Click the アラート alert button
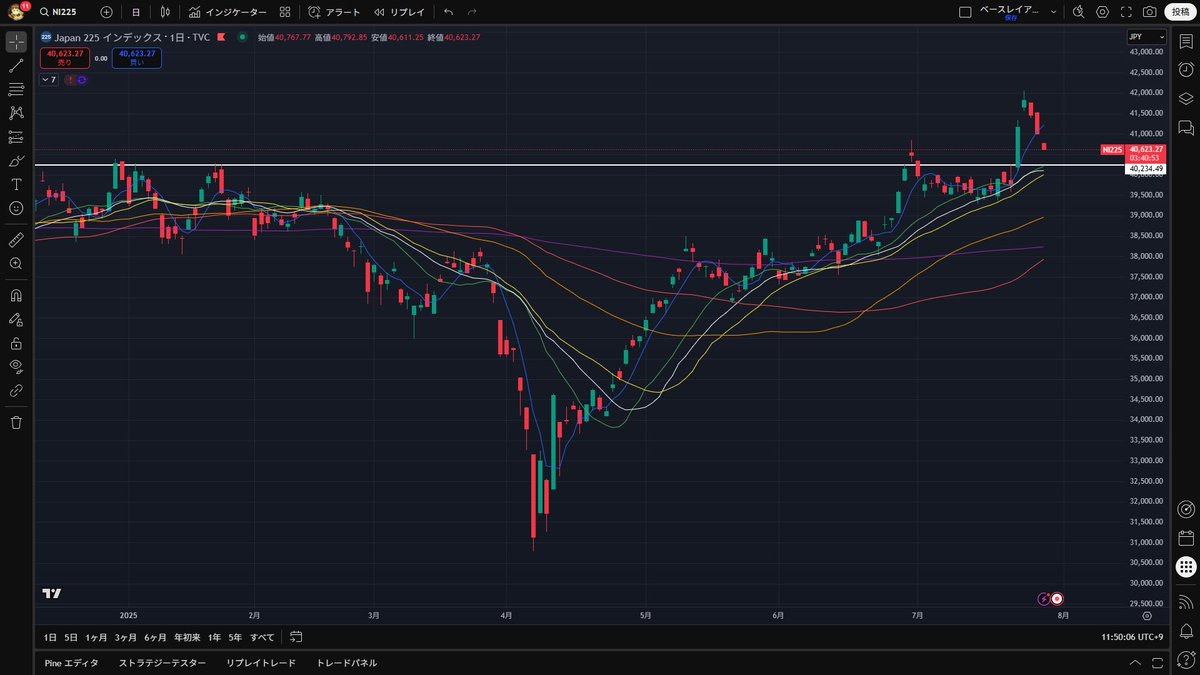1200x675 pixels. [x=334, y=12]
